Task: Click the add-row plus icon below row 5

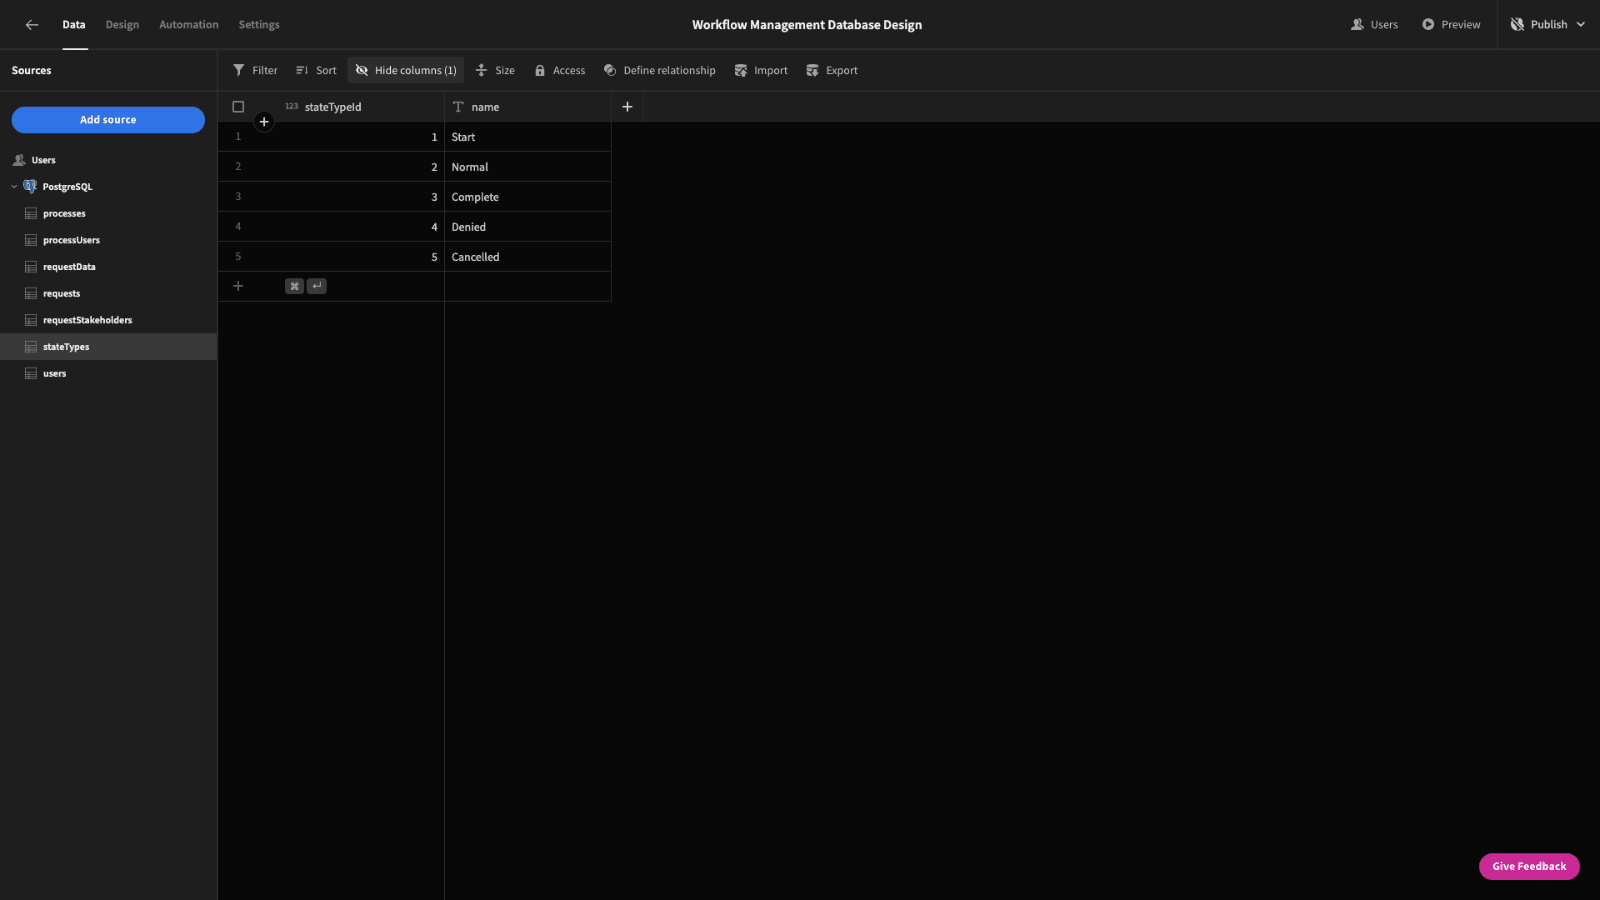Action: [238, 286]
